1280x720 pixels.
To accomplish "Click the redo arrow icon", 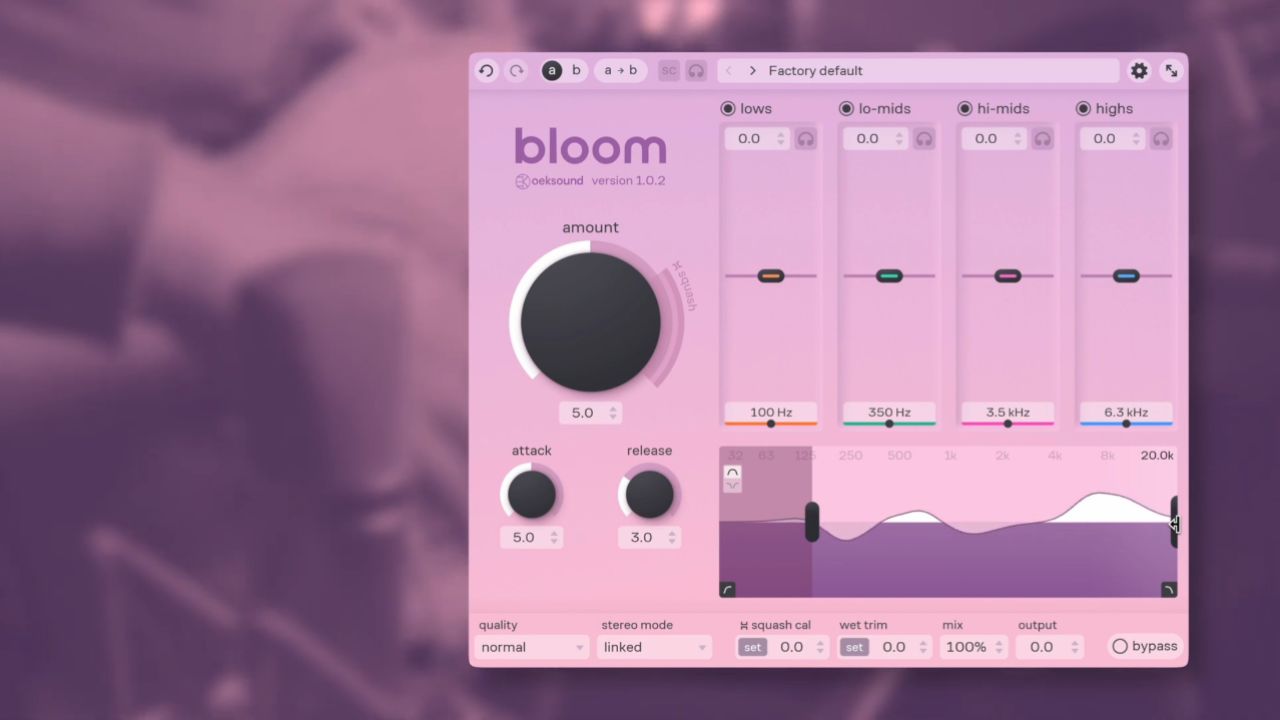I will (516, 70).
